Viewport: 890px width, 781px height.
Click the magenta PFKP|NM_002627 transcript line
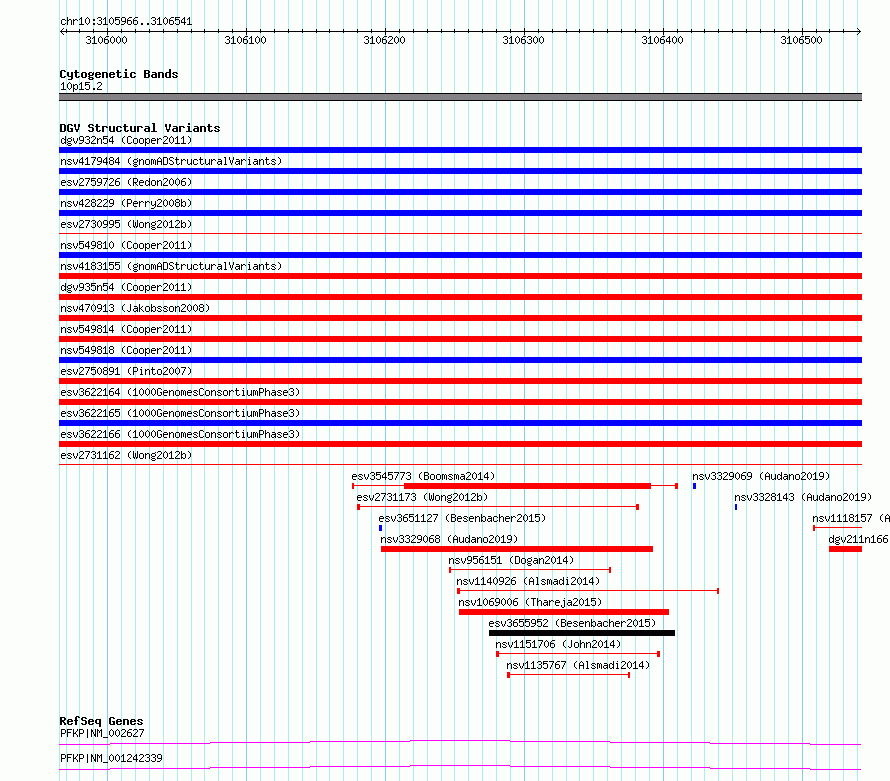(x=460, y=742)
